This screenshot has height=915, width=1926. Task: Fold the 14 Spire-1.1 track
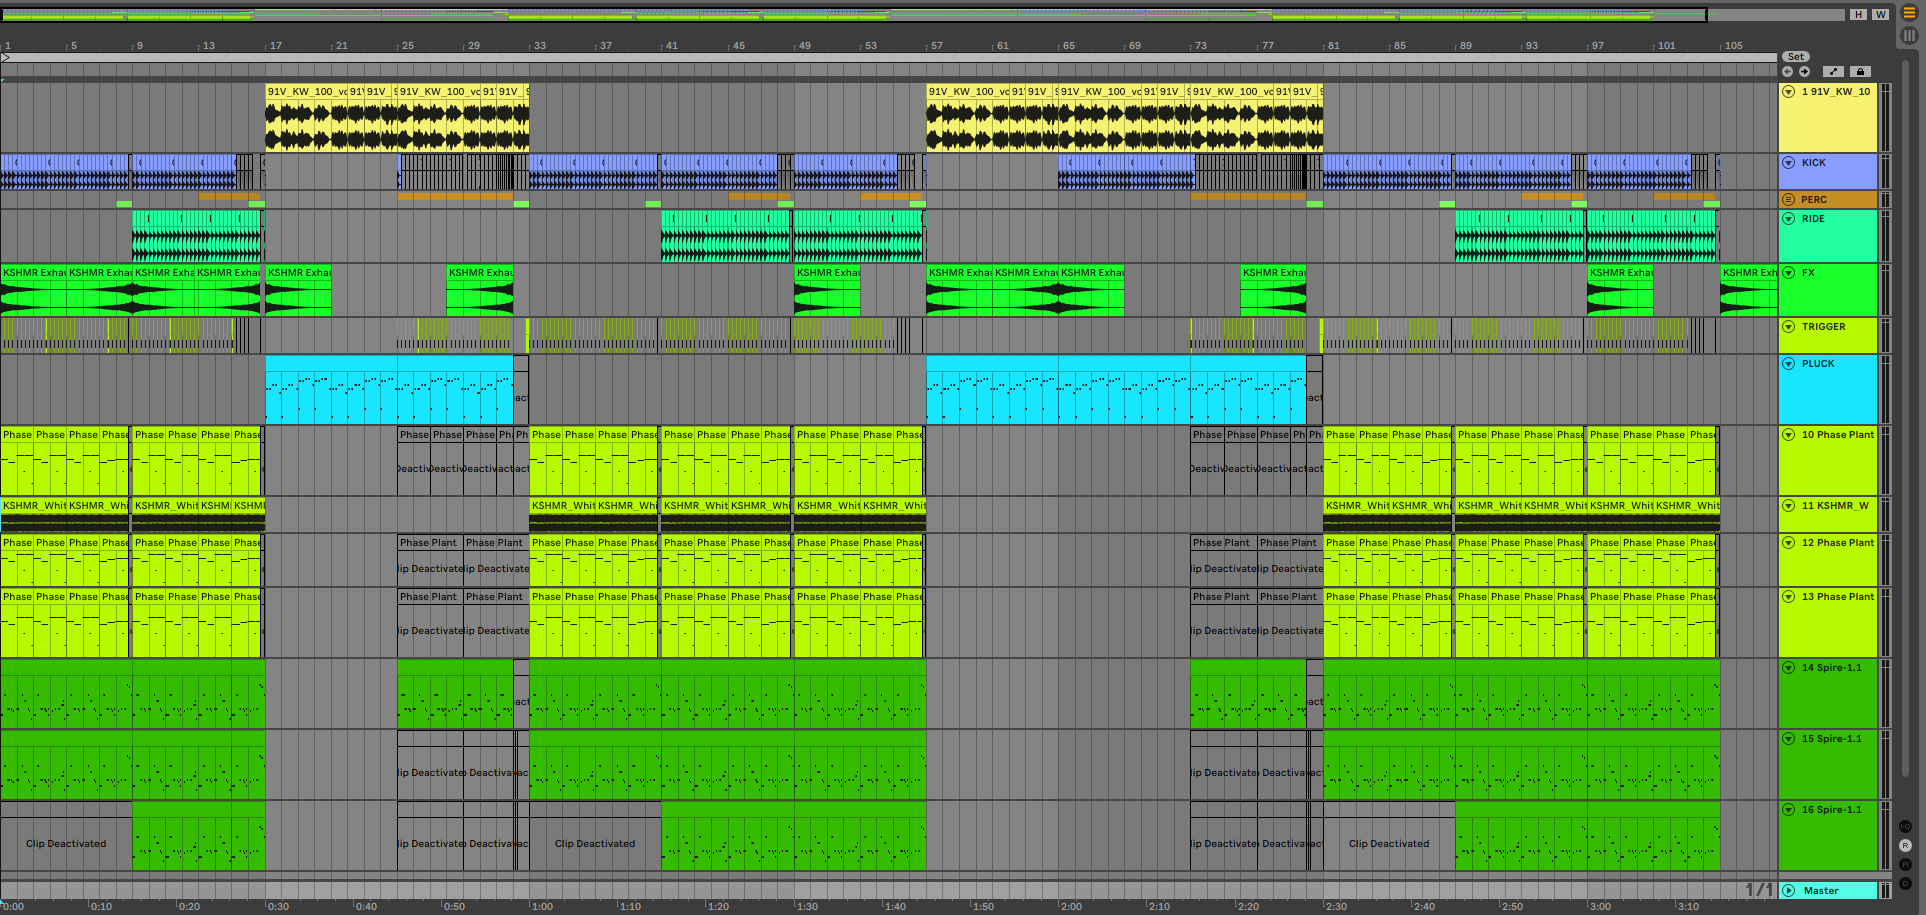click(x=1789, y=668)
